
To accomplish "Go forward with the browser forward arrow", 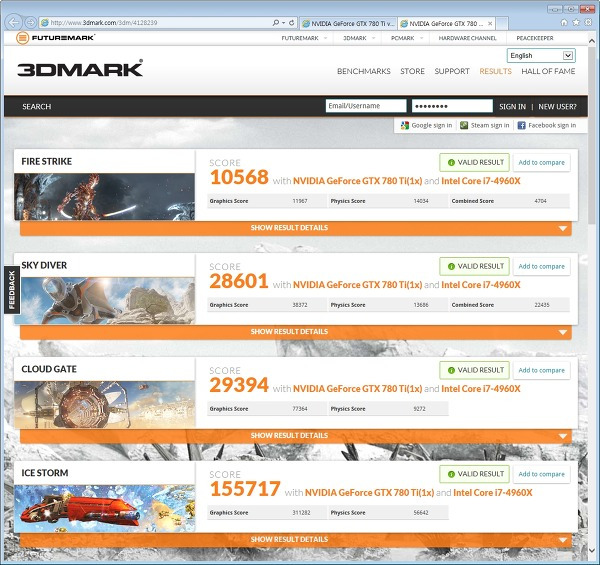I will point(31,23).
